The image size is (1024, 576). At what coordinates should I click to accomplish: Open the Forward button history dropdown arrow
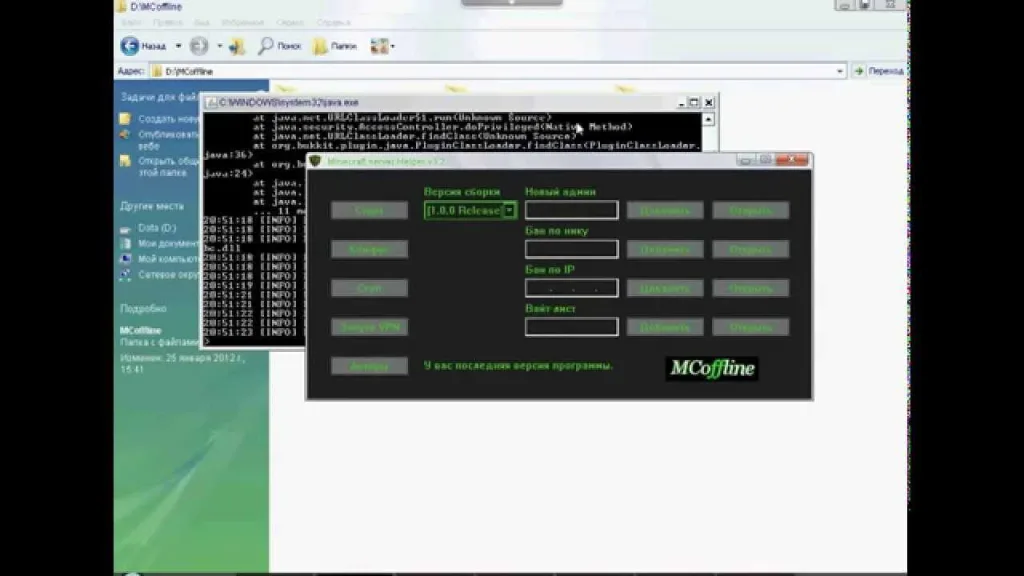219,46
